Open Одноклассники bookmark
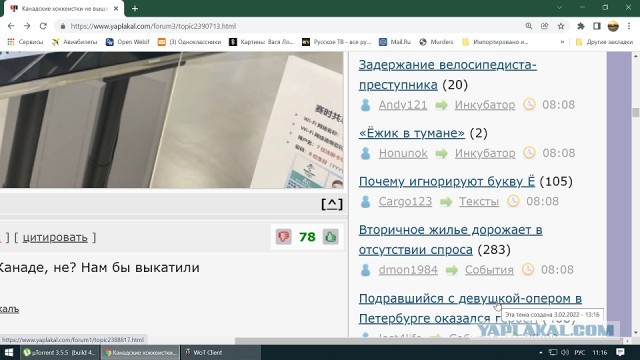Viewport: 640px width, 360px height. point(189,42)
